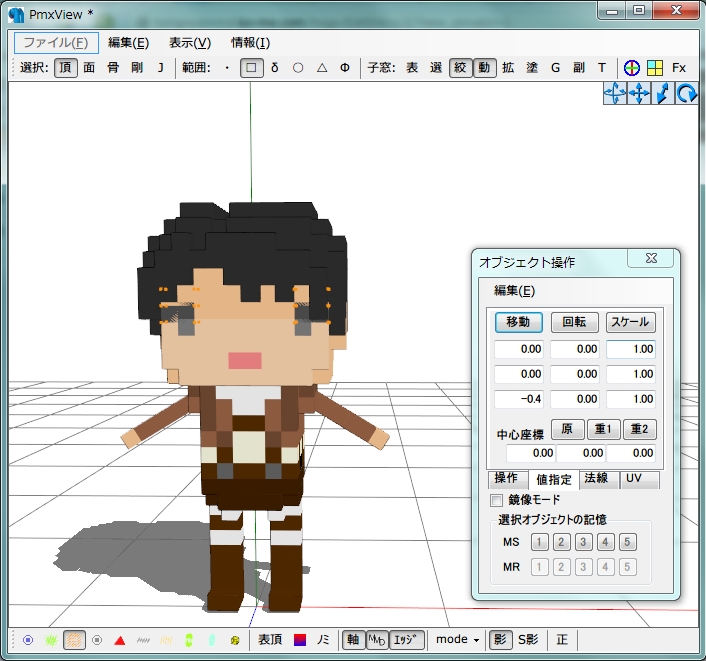Viewport: 706px width, 661px height.
Task: Click the yellow slanted lines icon
Action: [166, 640]
